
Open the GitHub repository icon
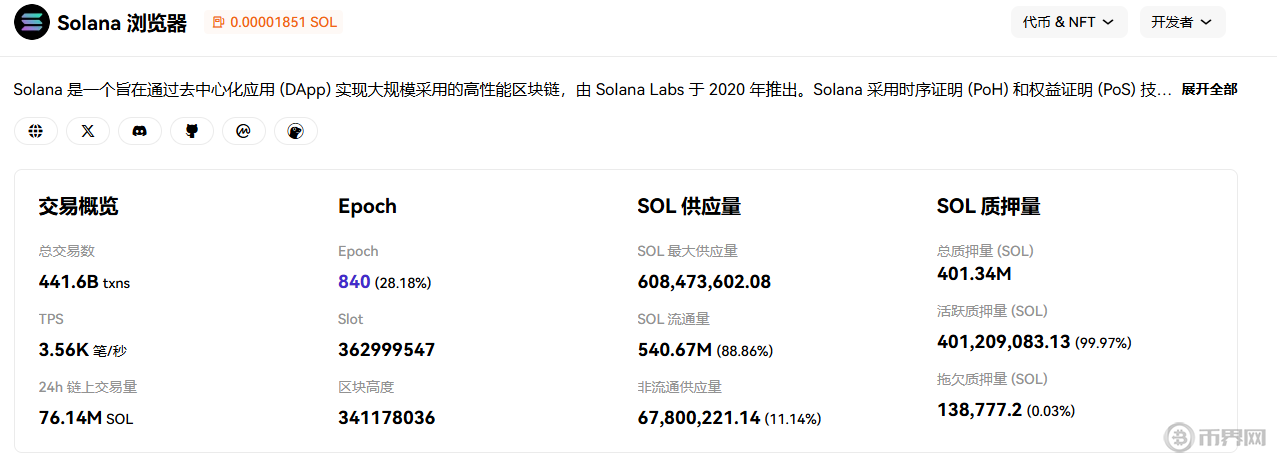pos(192,131)
